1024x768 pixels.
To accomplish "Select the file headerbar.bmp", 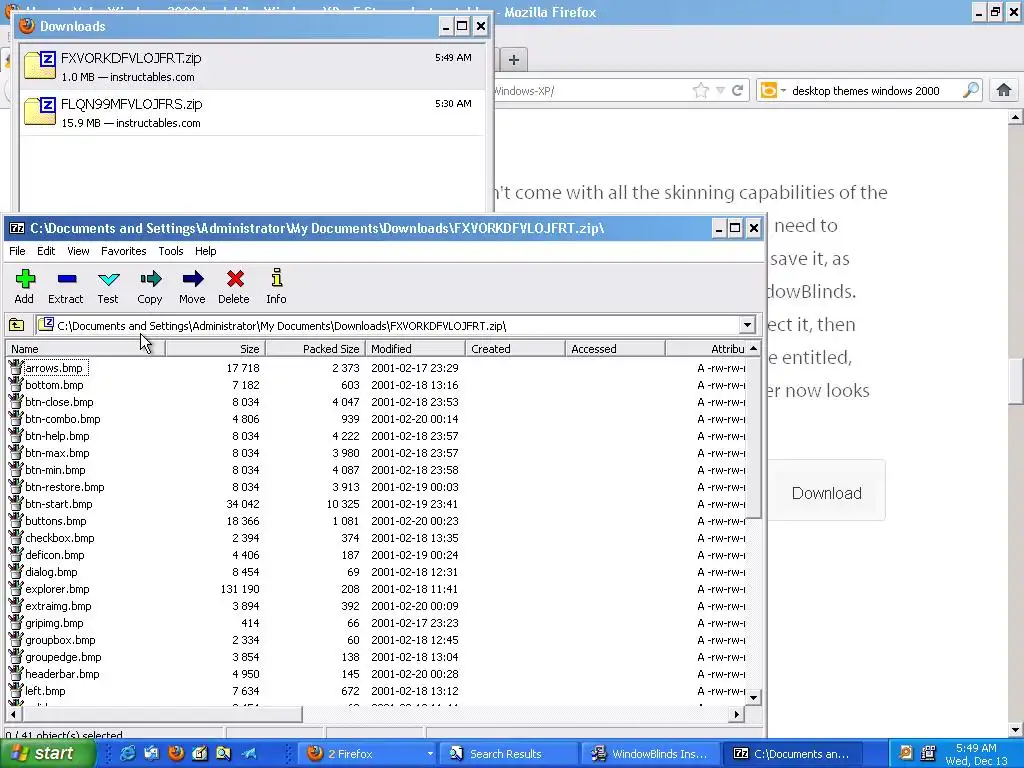I will 62,673.
